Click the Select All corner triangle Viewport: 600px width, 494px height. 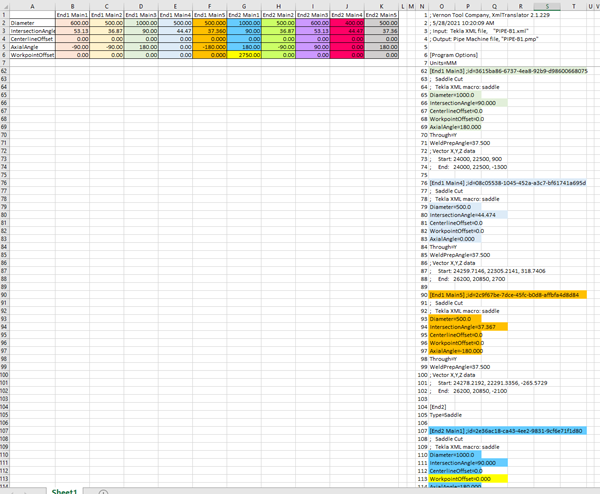tap(4, 5)
